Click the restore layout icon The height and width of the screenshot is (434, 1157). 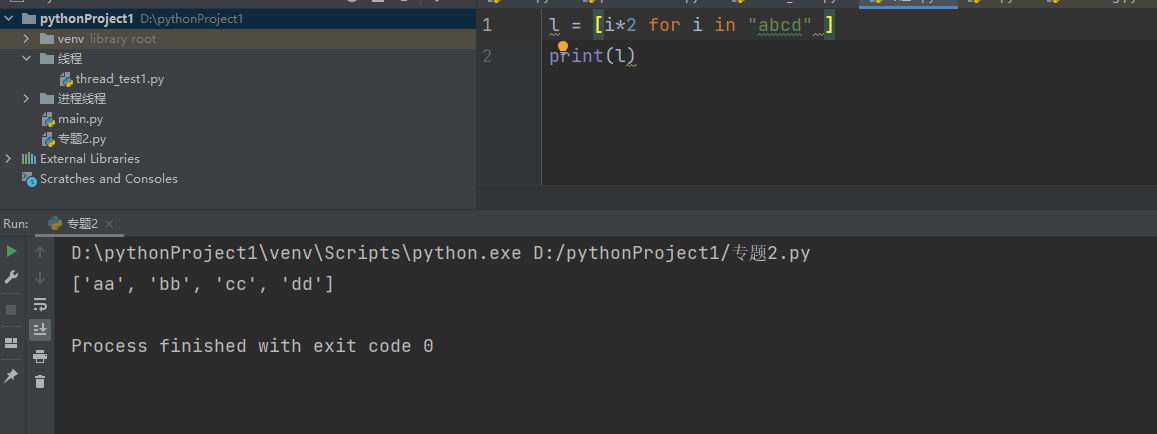[11, 343]
